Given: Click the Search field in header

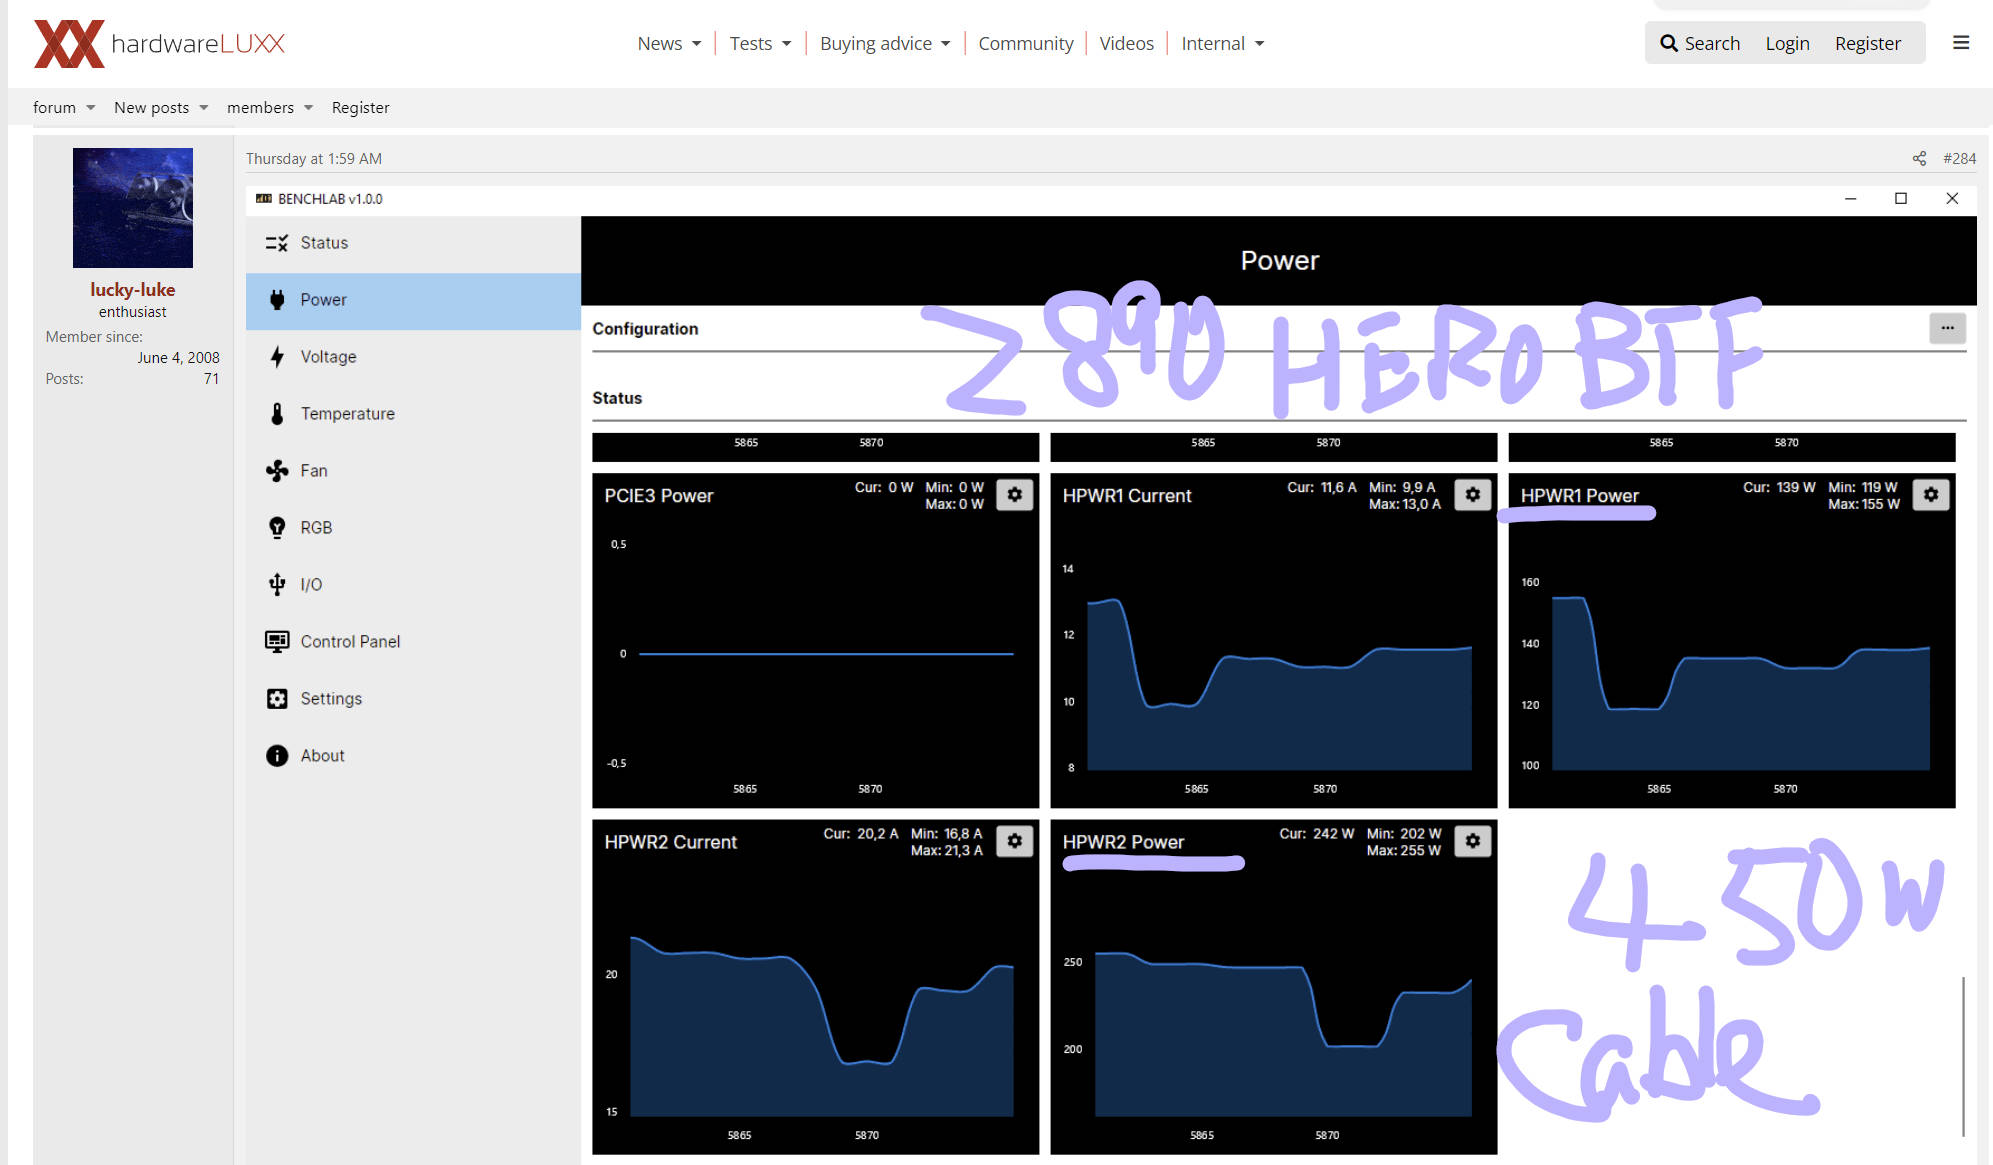Looking at the screenshot, I should (x=1700, y=44).
